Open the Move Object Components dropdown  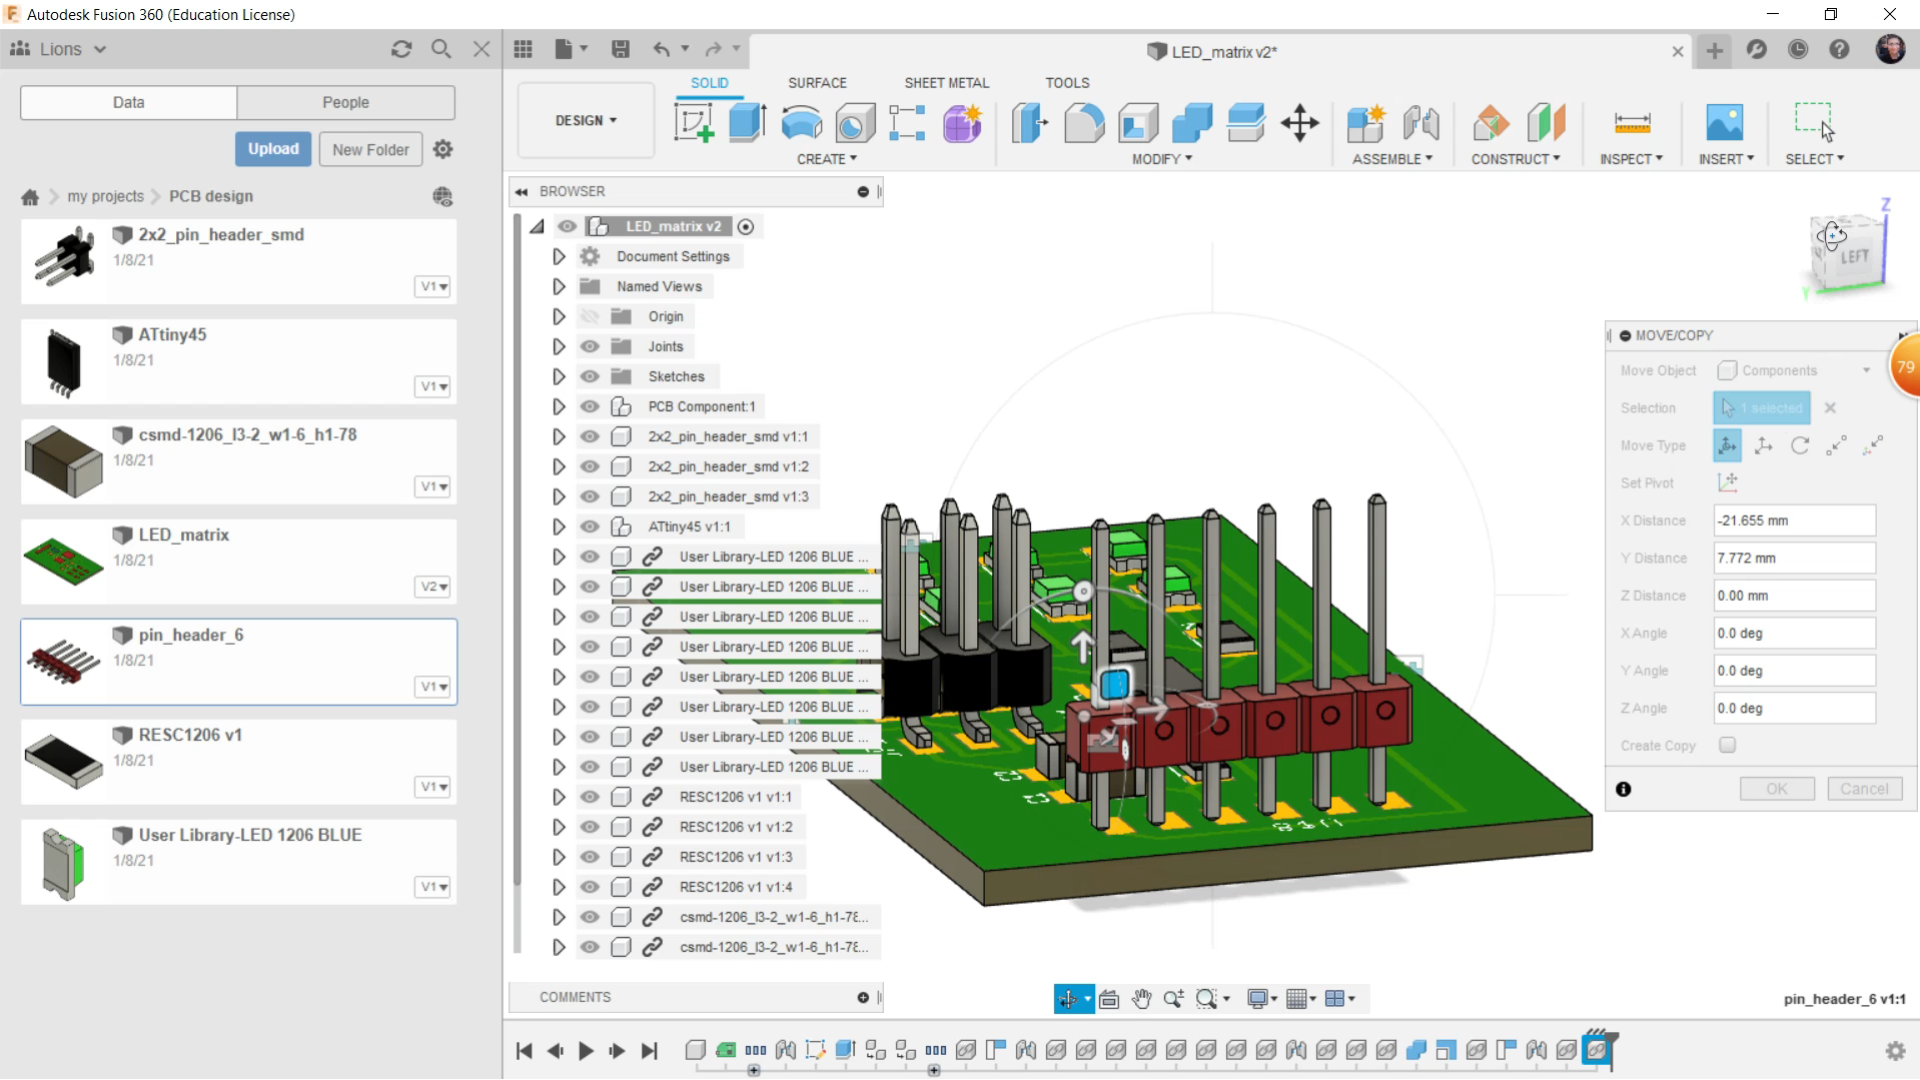(1865, 370)
